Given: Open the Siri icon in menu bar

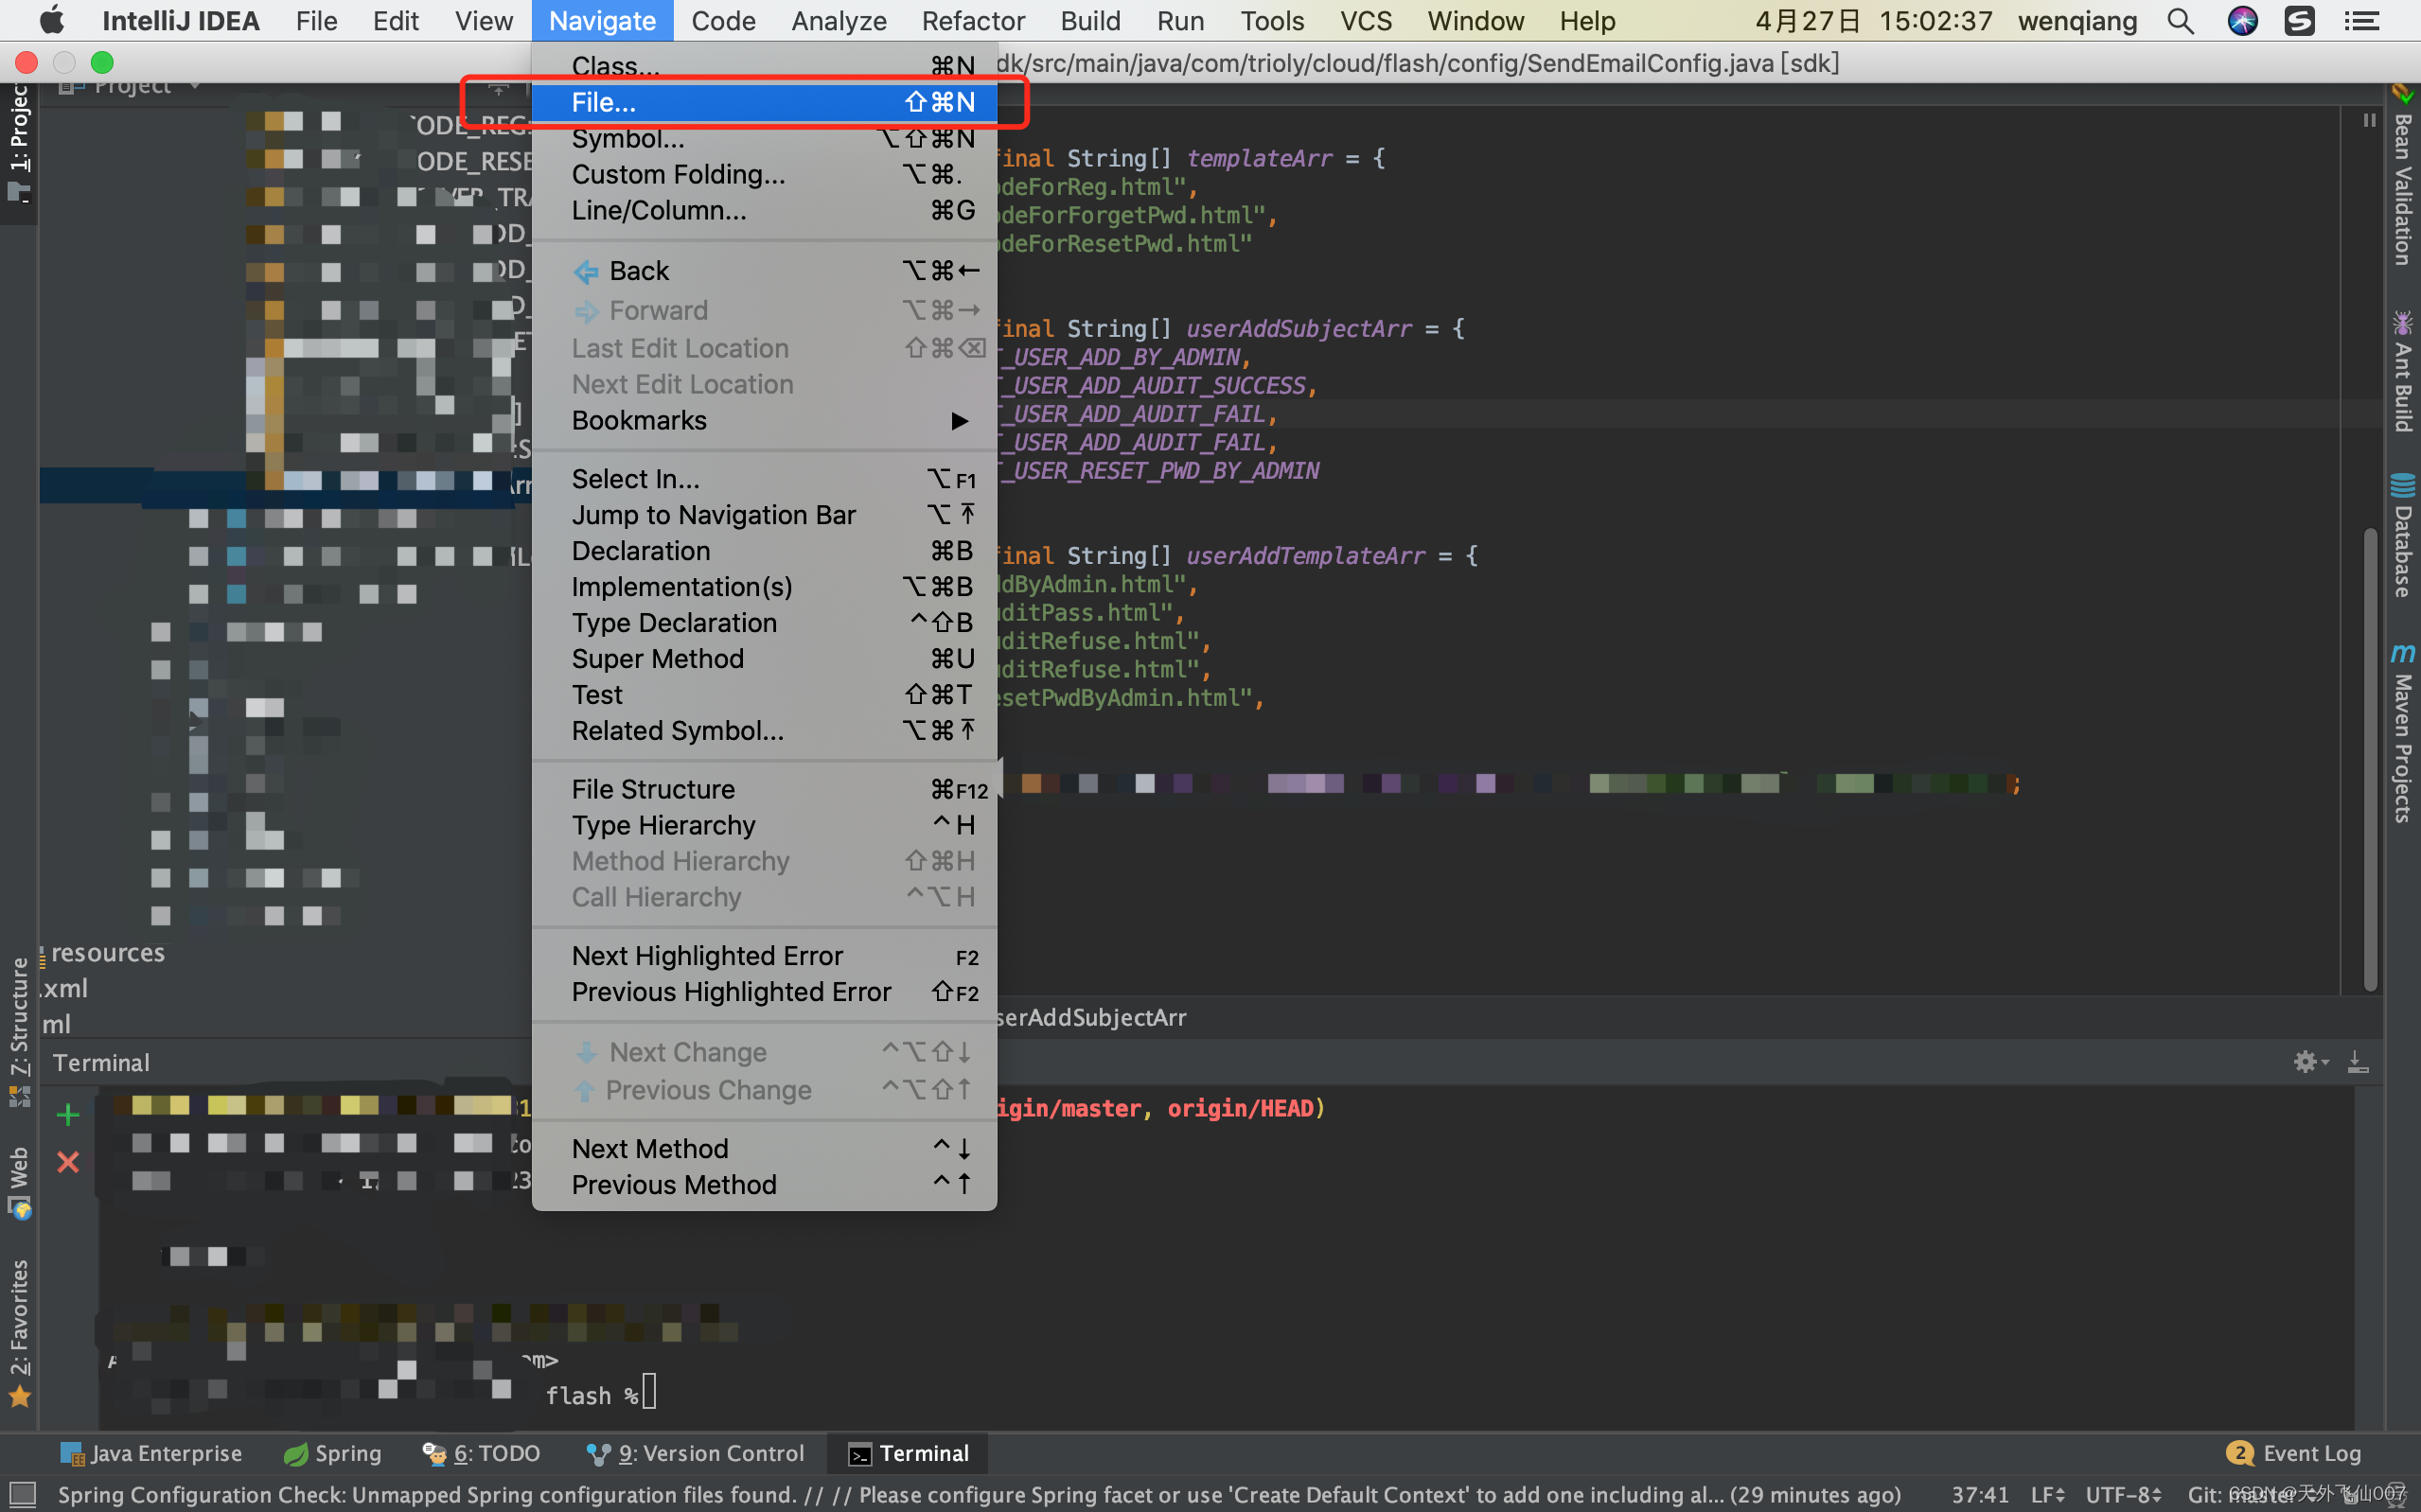Looking at the screenshot, I should coord(2242,21).
